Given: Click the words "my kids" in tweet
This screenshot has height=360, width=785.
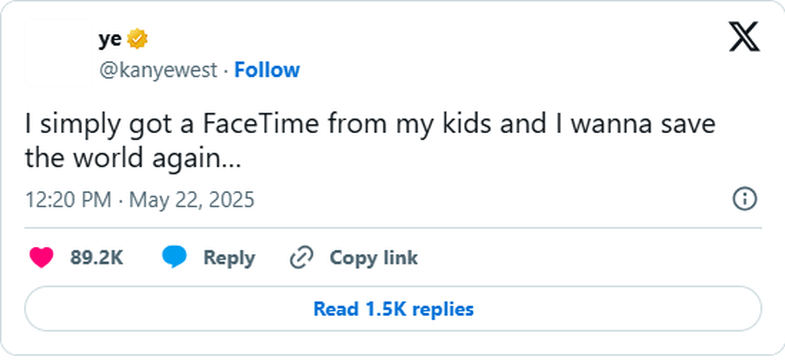Looking at the screenshot, I should pos(444,124).
